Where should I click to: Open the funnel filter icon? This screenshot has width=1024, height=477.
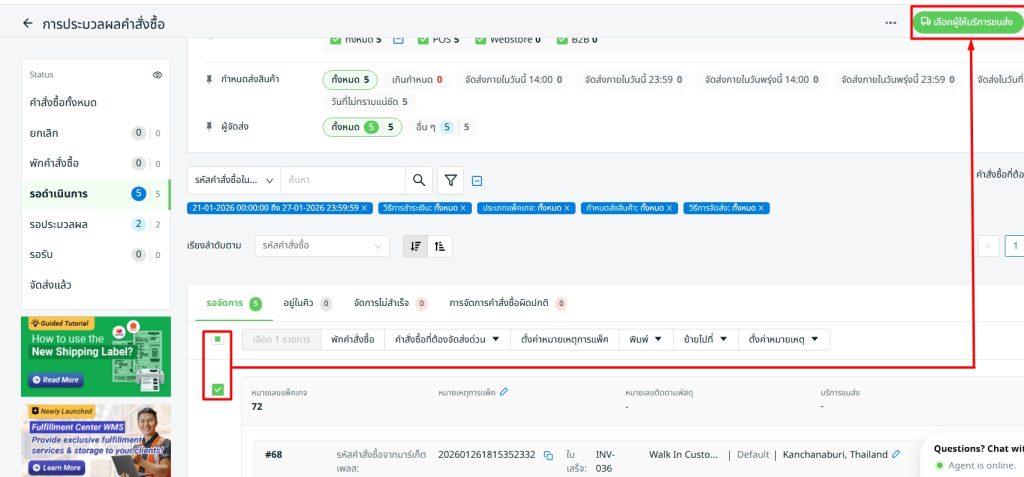pyautogui.click(x=451, y=180)
